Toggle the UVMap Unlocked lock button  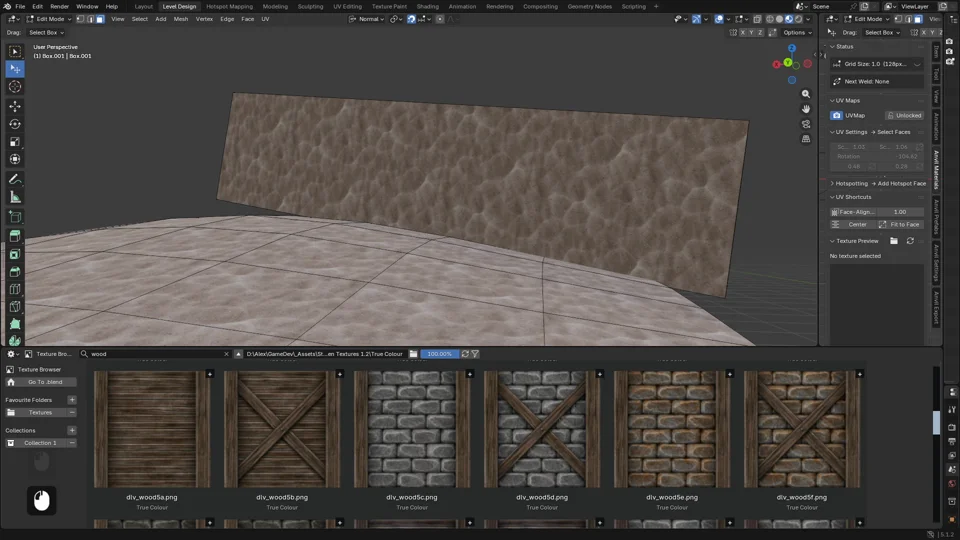pos(904,115)
